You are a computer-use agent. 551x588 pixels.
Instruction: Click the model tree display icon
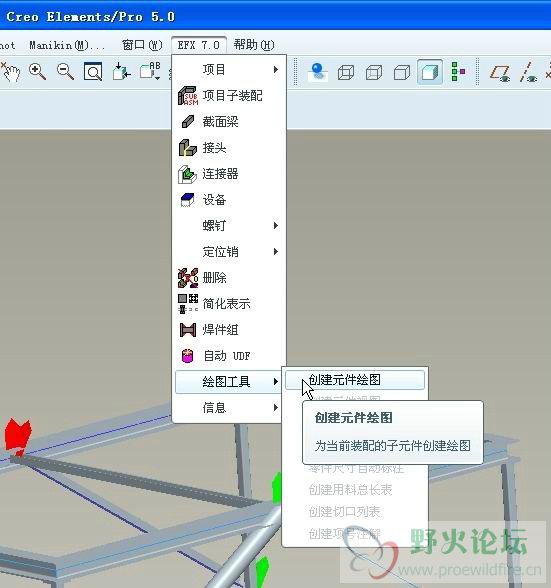458,72
